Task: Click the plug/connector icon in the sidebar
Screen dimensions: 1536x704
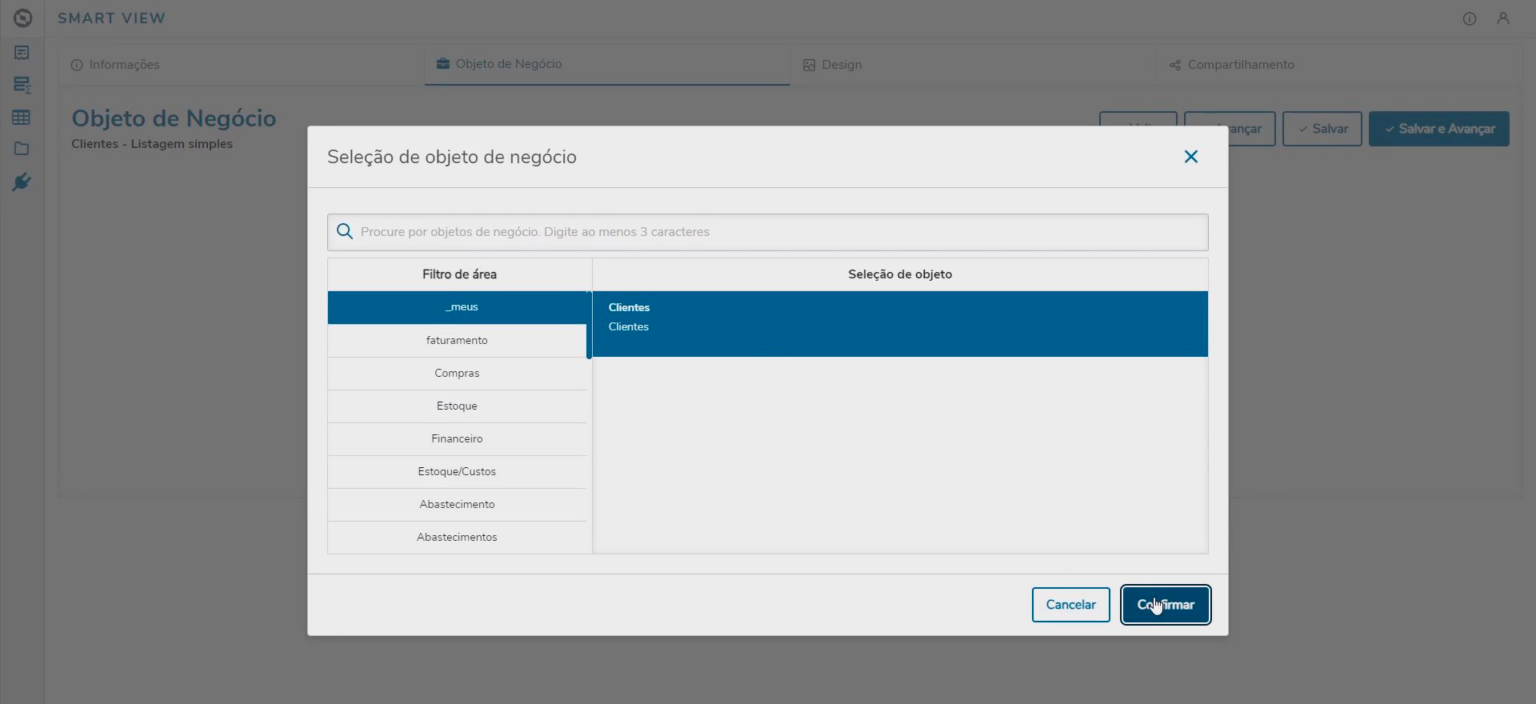Action: 21,182
